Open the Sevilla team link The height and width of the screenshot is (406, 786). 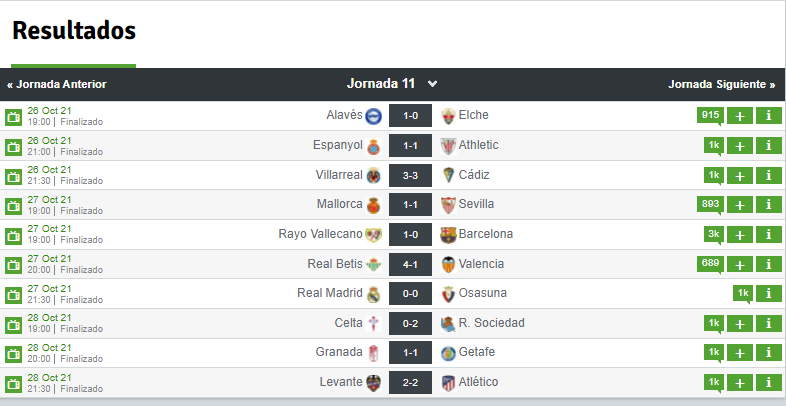[476, 204]
